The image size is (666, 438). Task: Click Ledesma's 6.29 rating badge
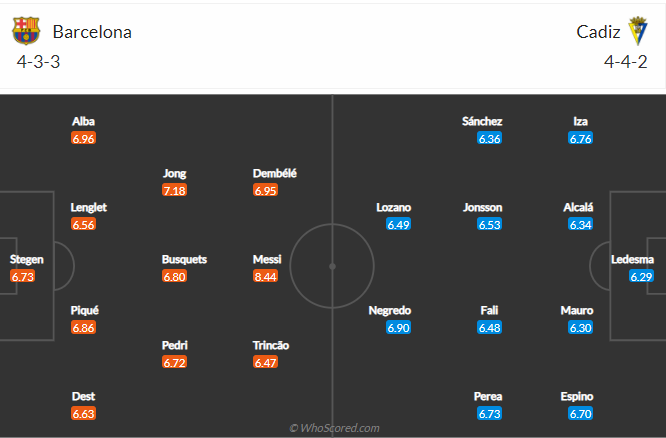641,276
